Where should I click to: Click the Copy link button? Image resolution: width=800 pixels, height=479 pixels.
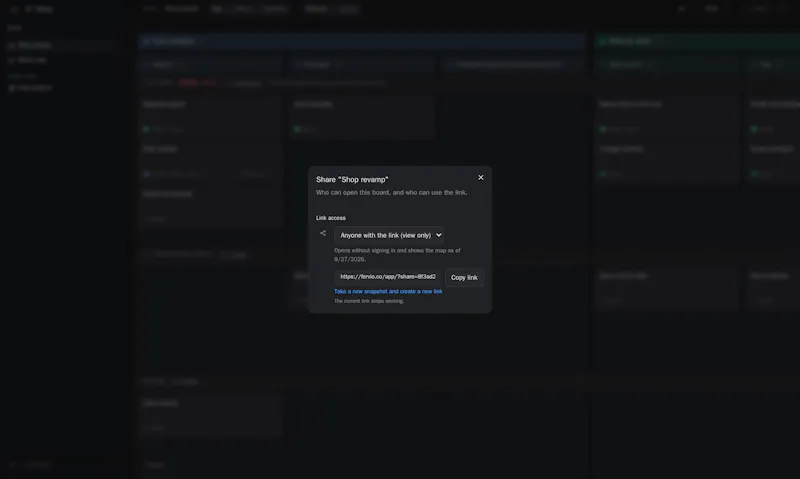pos(464,278)
